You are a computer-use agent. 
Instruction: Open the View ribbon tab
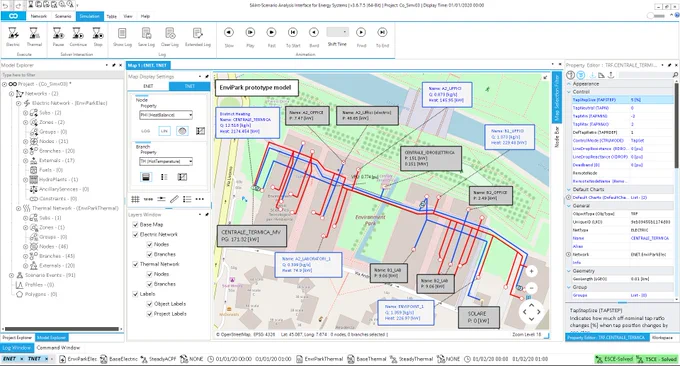click(128, 16)
